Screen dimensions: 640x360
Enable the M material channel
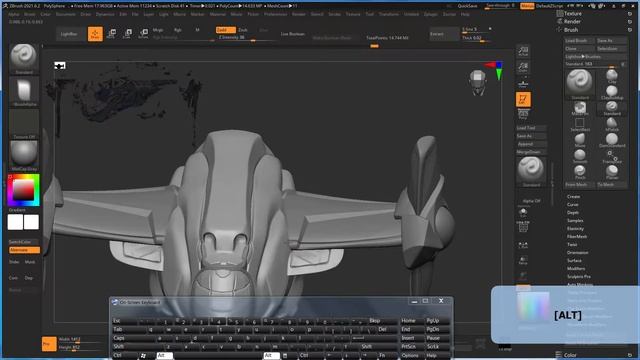[x=198, y=30]
